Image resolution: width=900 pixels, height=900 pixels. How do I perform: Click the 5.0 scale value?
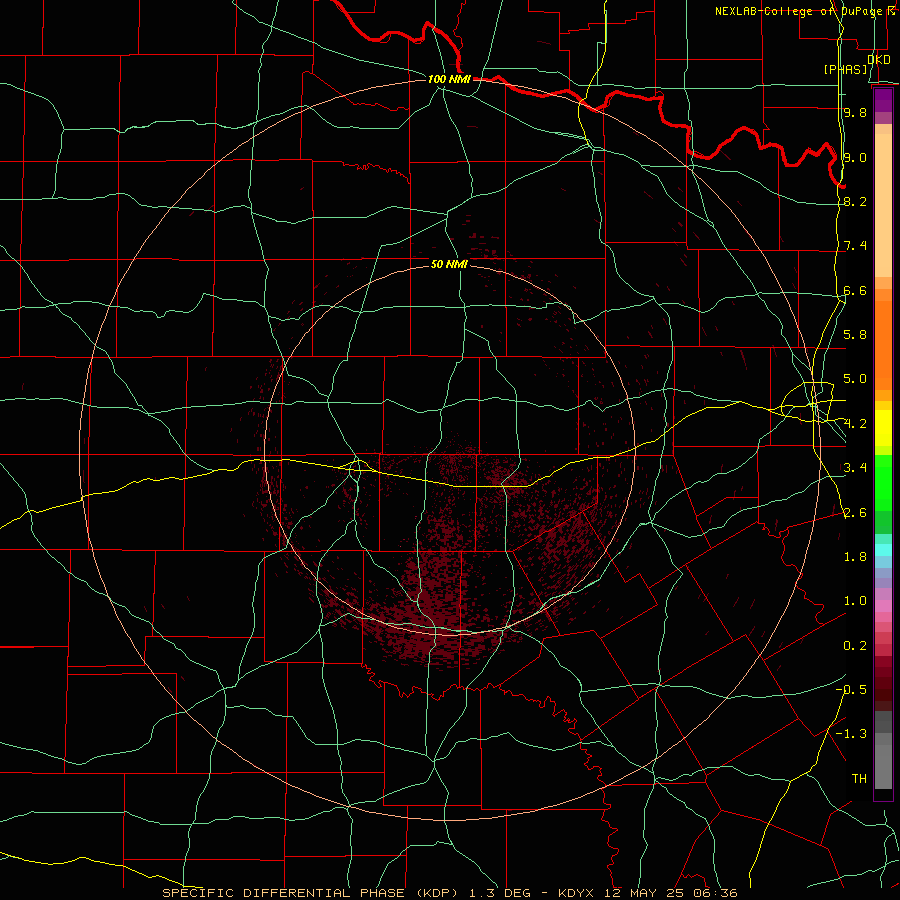point(855,379)
